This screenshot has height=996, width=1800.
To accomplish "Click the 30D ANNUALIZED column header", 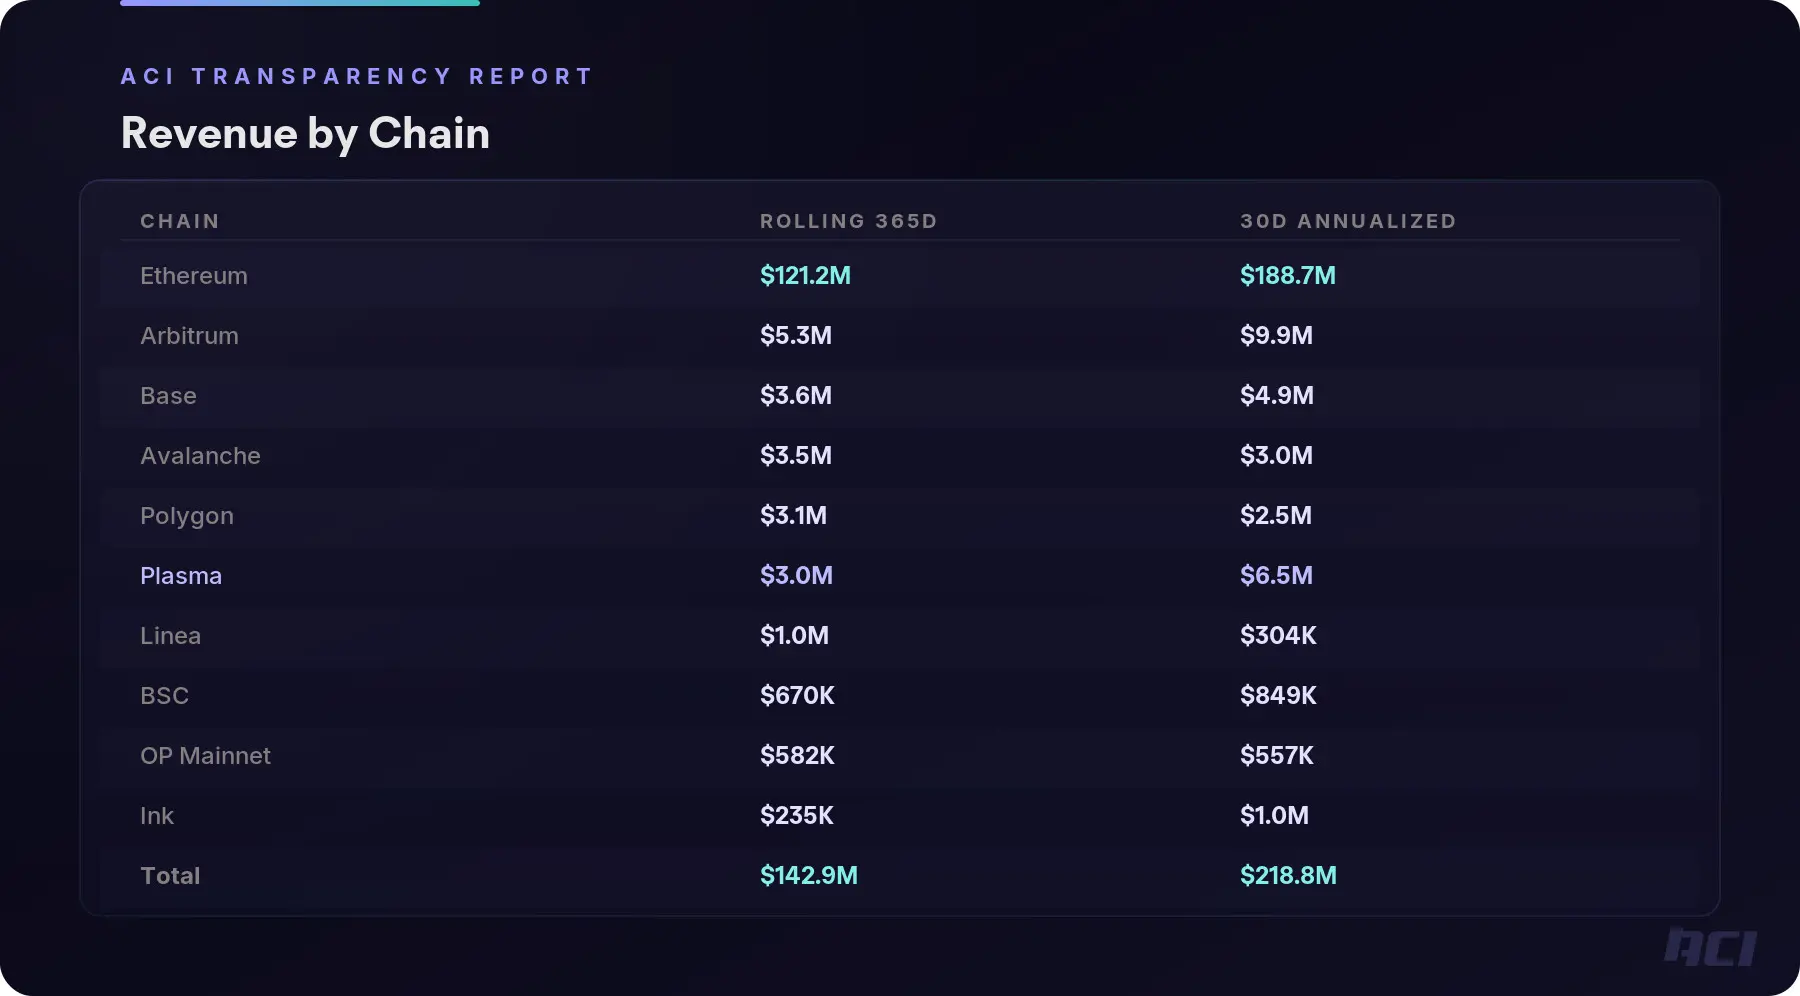I will pyautogui.click(x=1348, y=221).
